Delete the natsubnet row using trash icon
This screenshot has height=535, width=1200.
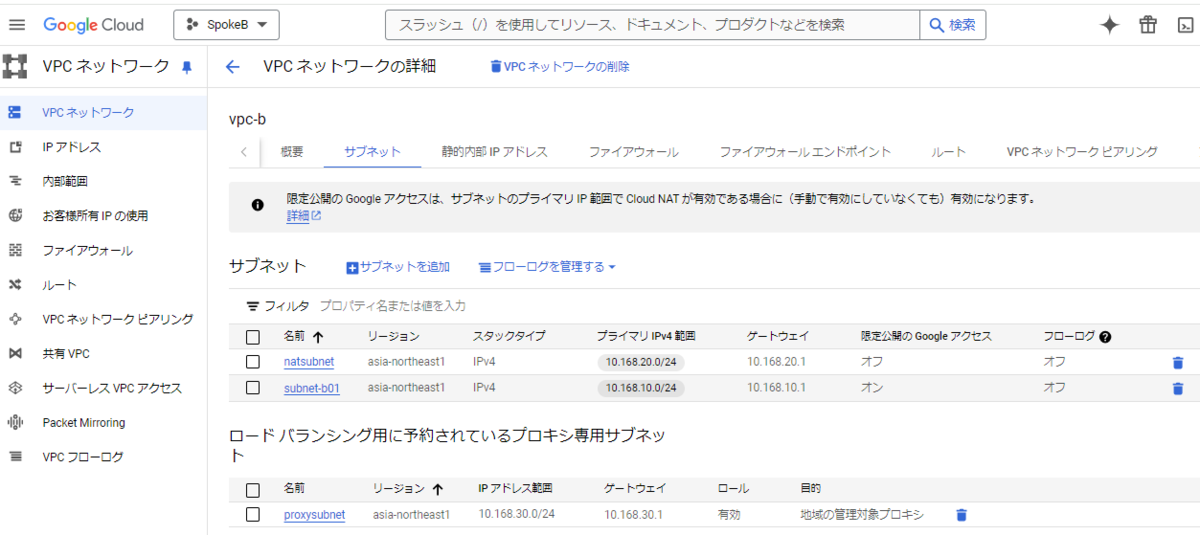pyautogui.click(x=1177, y=362)
